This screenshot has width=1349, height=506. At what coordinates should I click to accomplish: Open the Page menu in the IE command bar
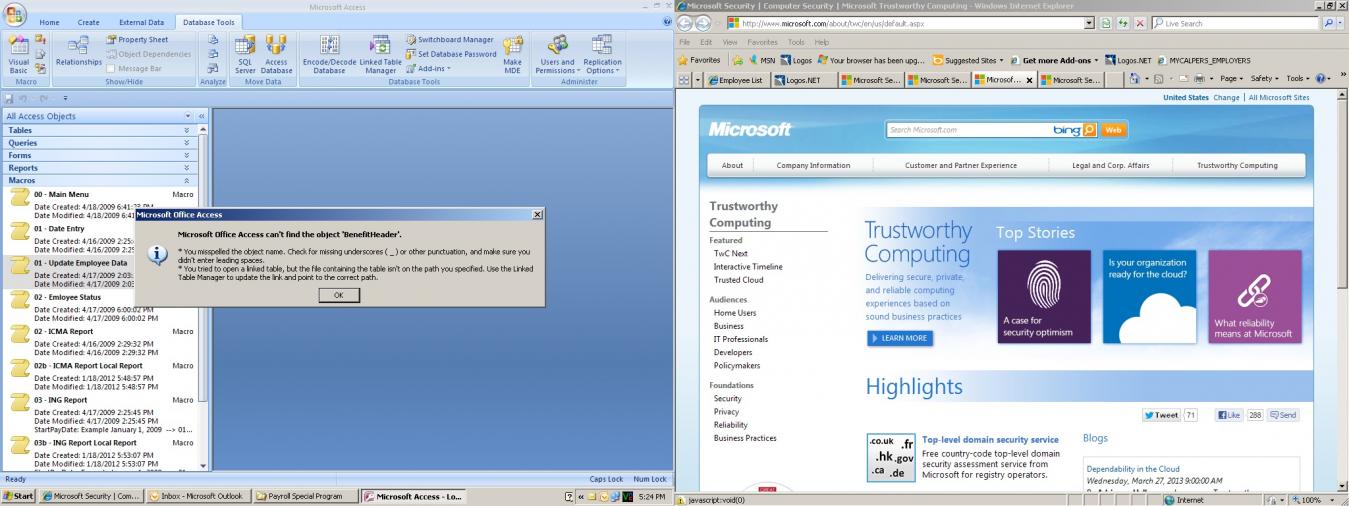1231,79
